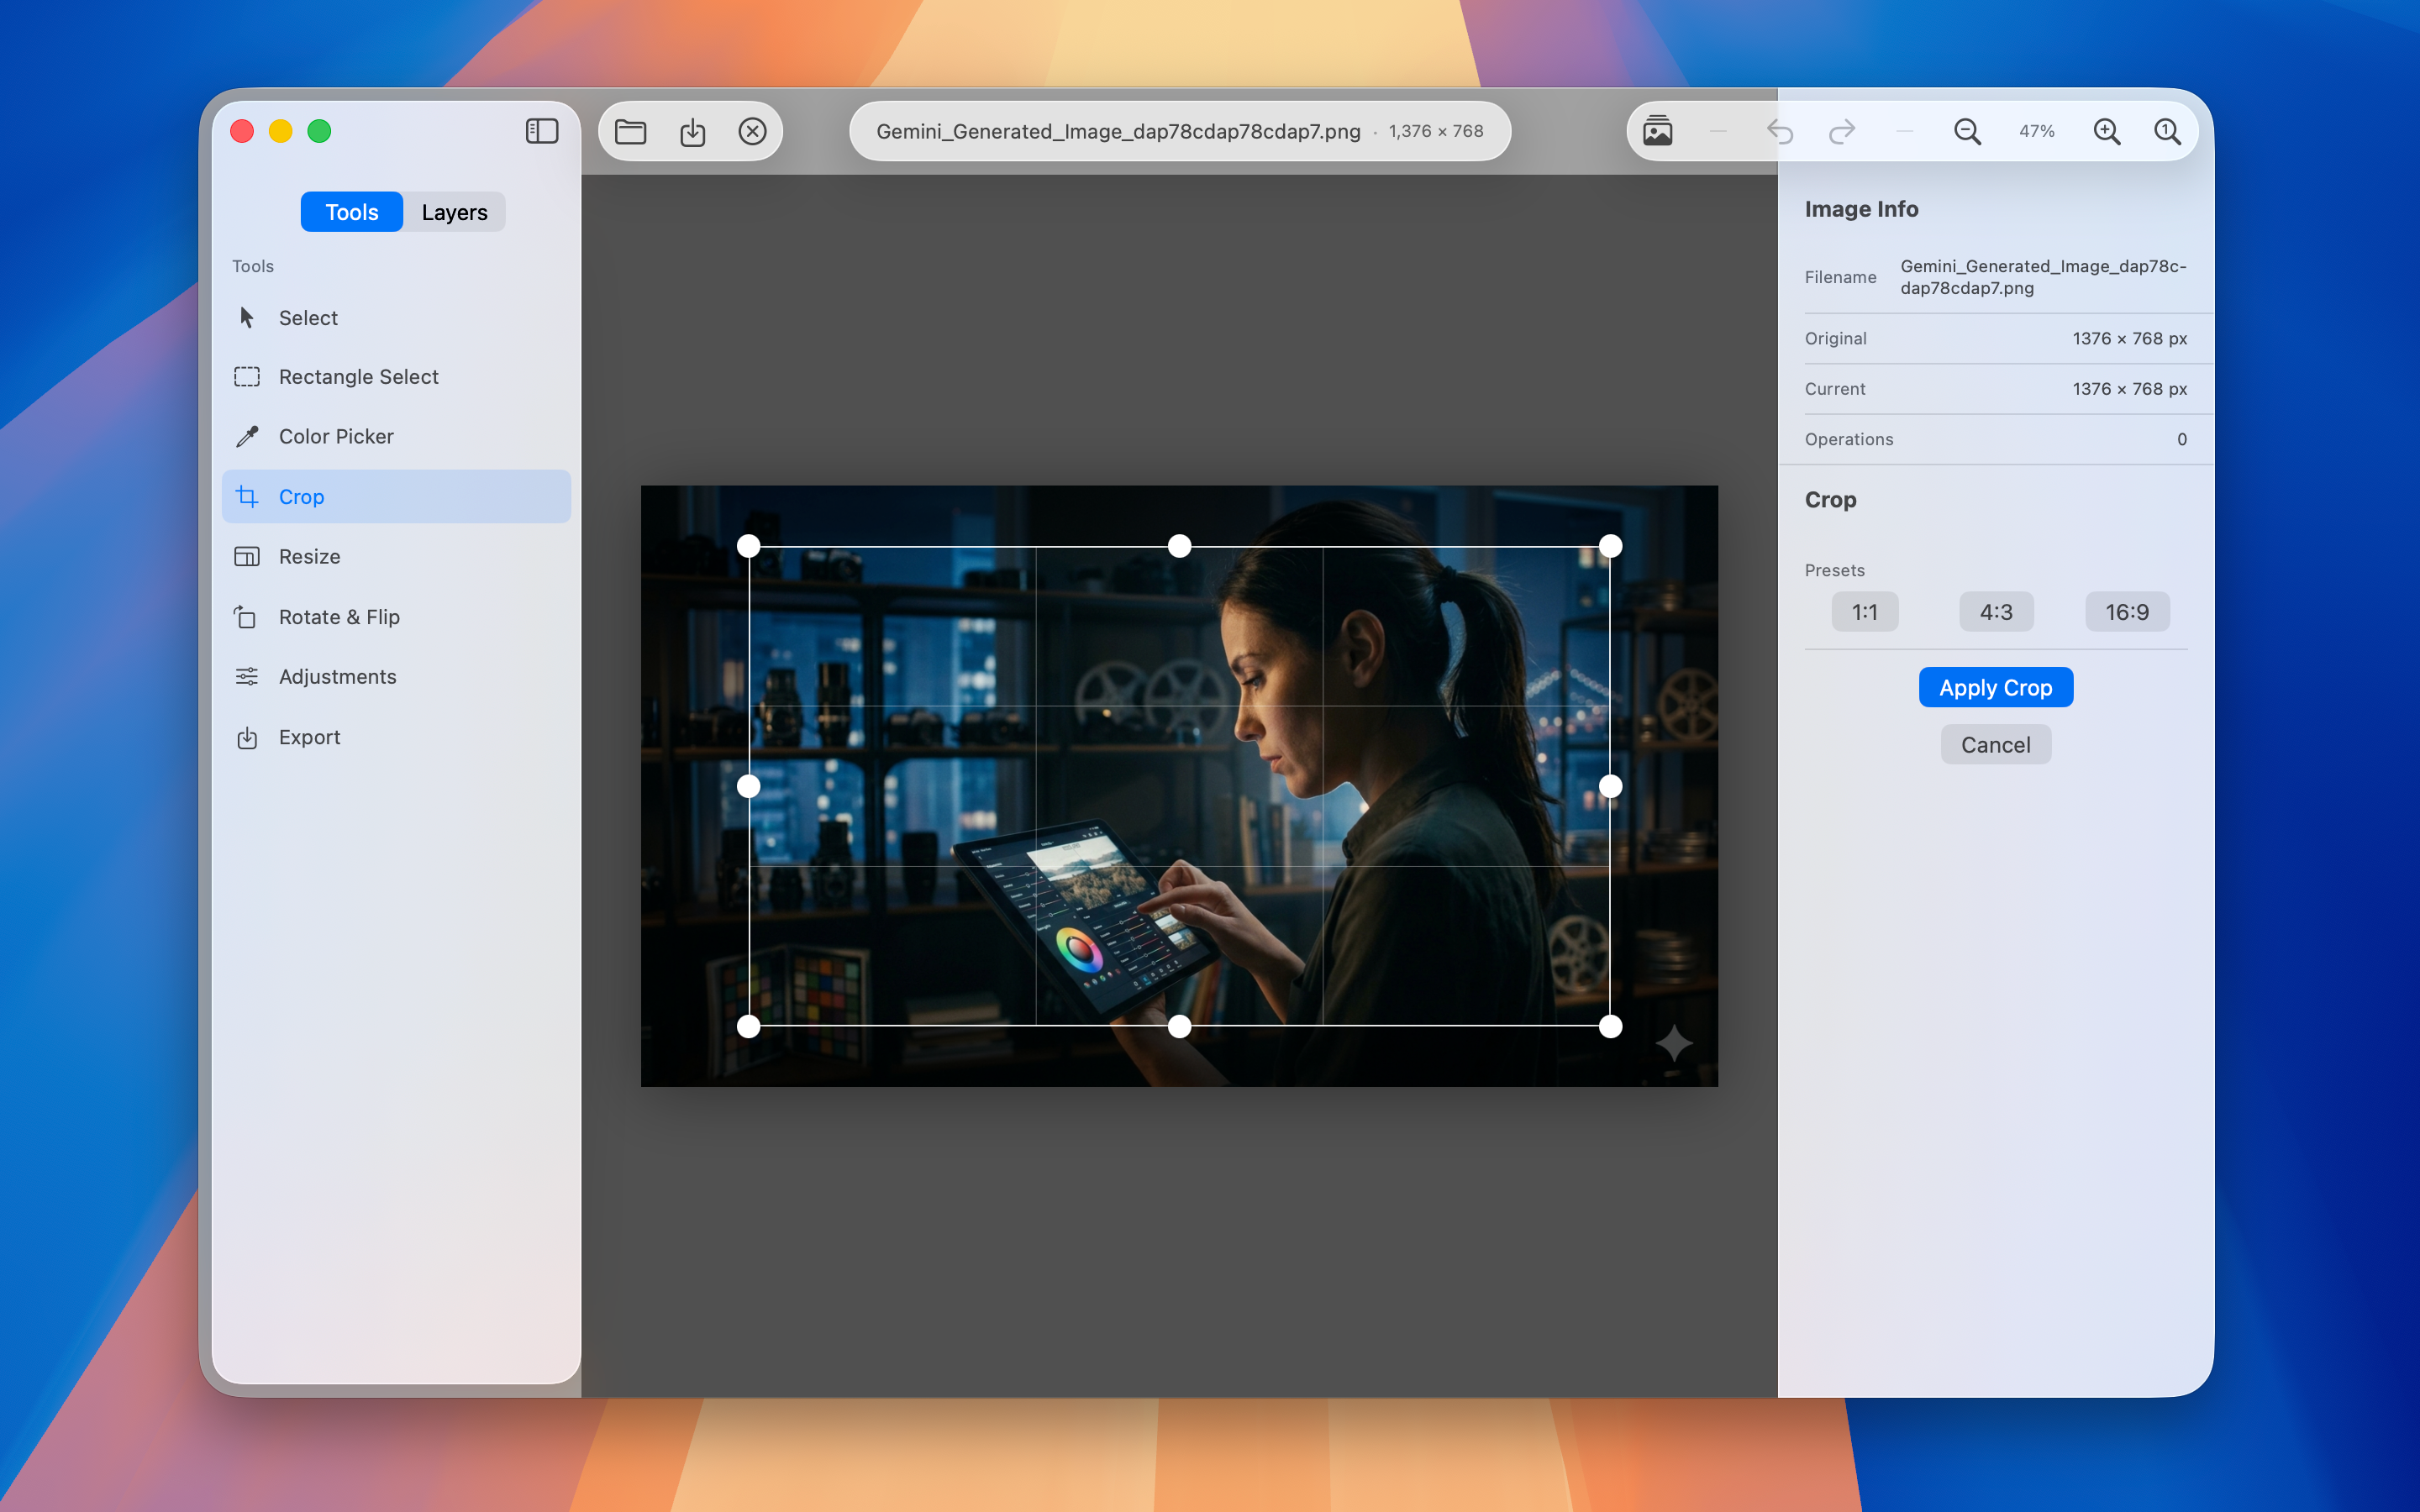Select the Crop tool in sidebar
Image resolution: width=2420 pixels, height=1512 pixels.
click(396, 497)
